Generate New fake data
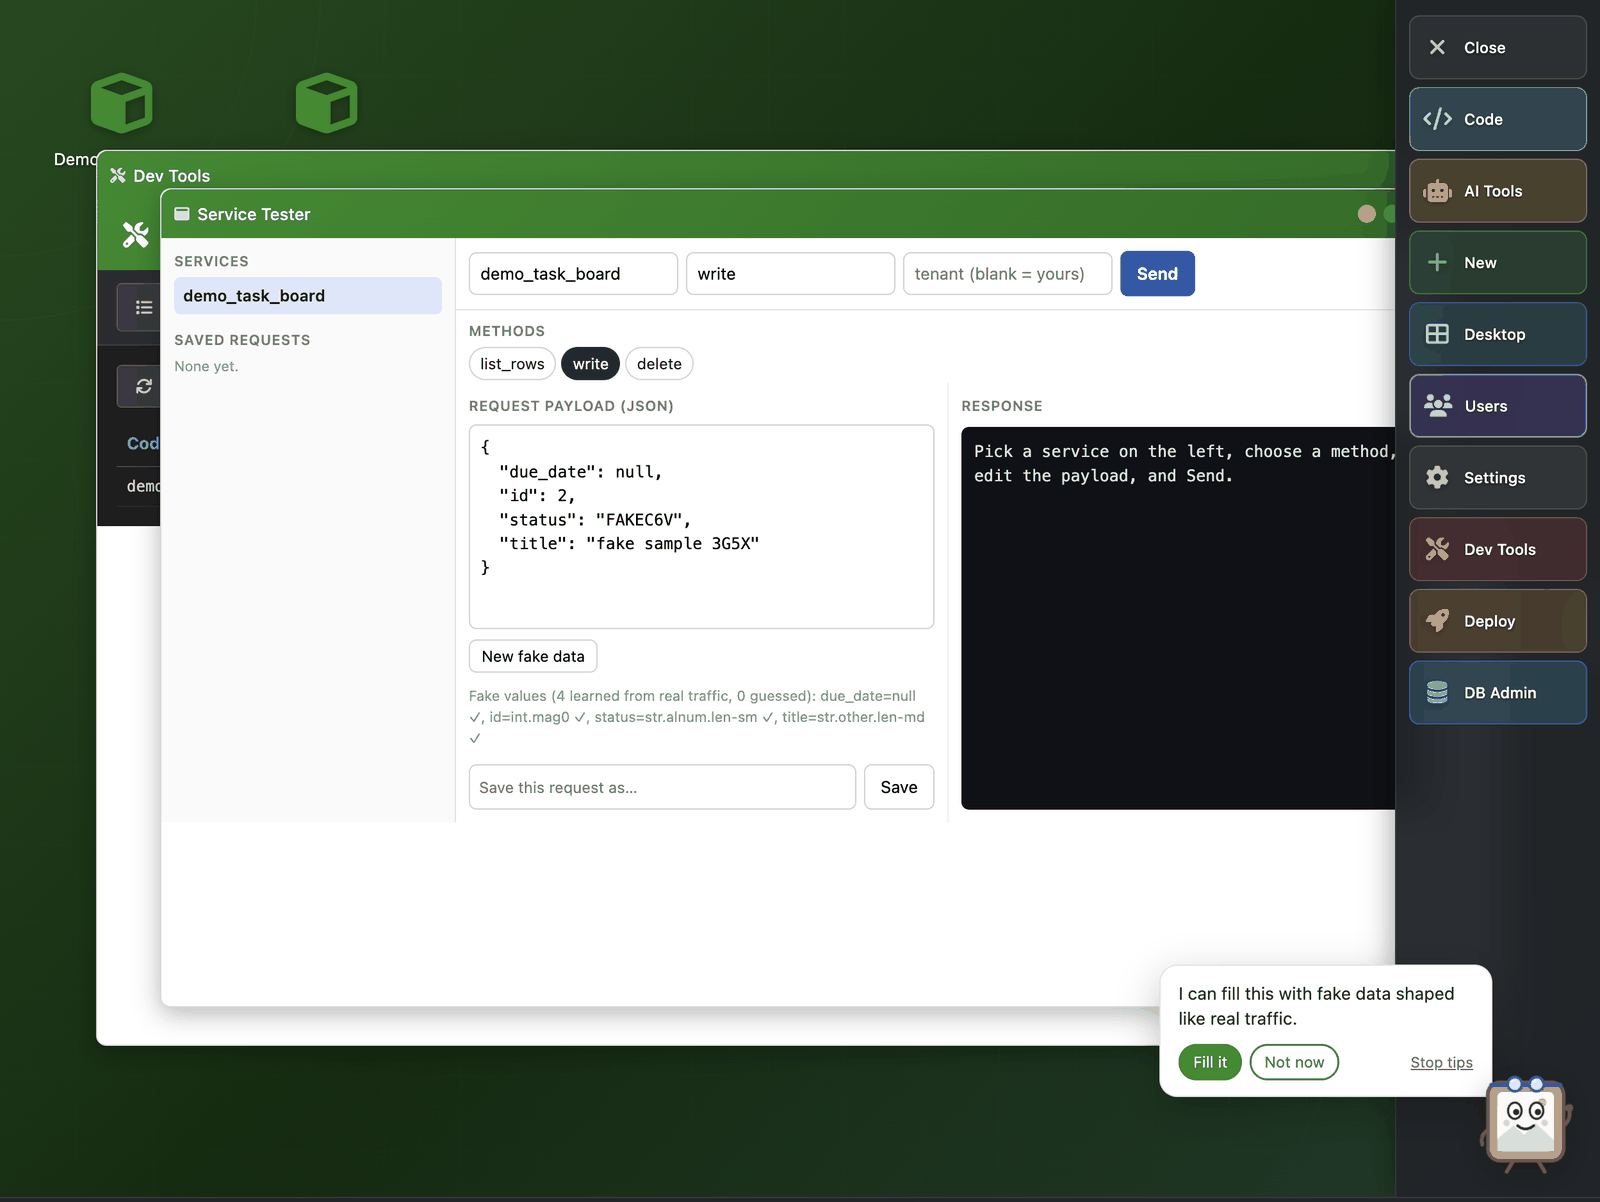Viewport: 1600px width, 1202px height. (x=533, y=656)
